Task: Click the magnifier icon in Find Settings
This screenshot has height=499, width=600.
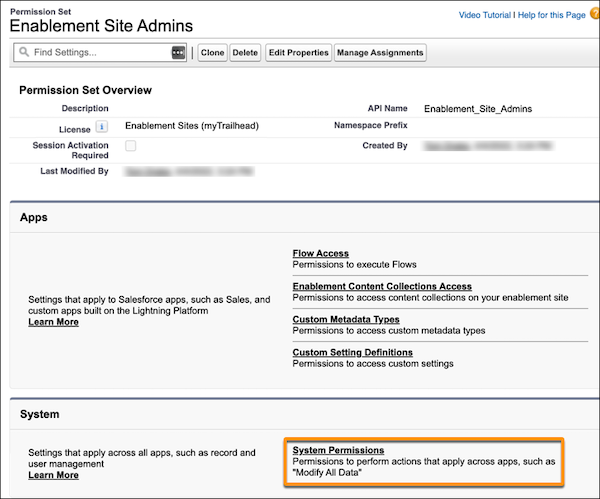Action: [x=24, y=52]
